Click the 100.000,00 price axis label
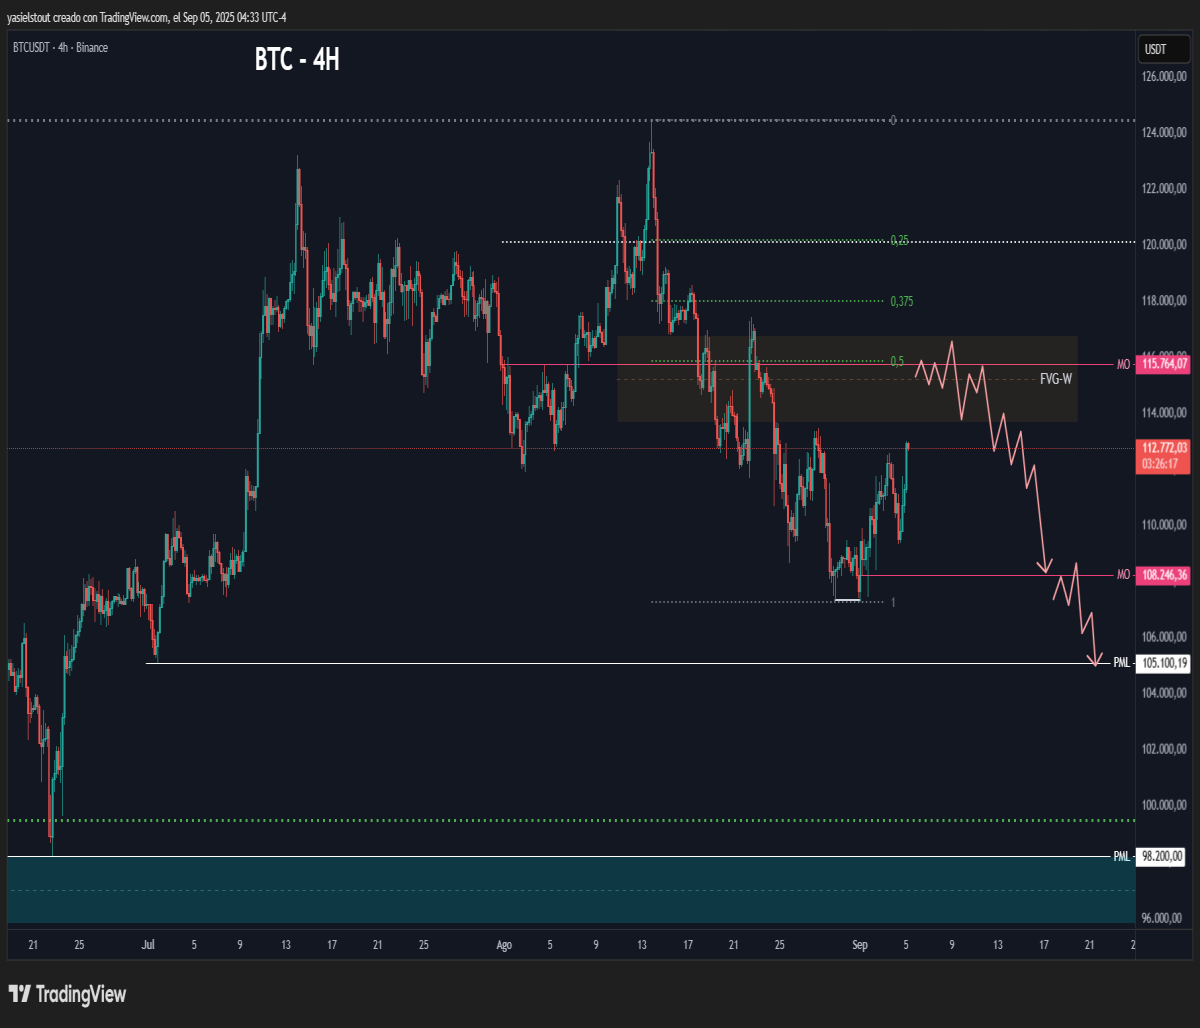This screenshot has width=1200, height=1028. [x=1164, y=805]
